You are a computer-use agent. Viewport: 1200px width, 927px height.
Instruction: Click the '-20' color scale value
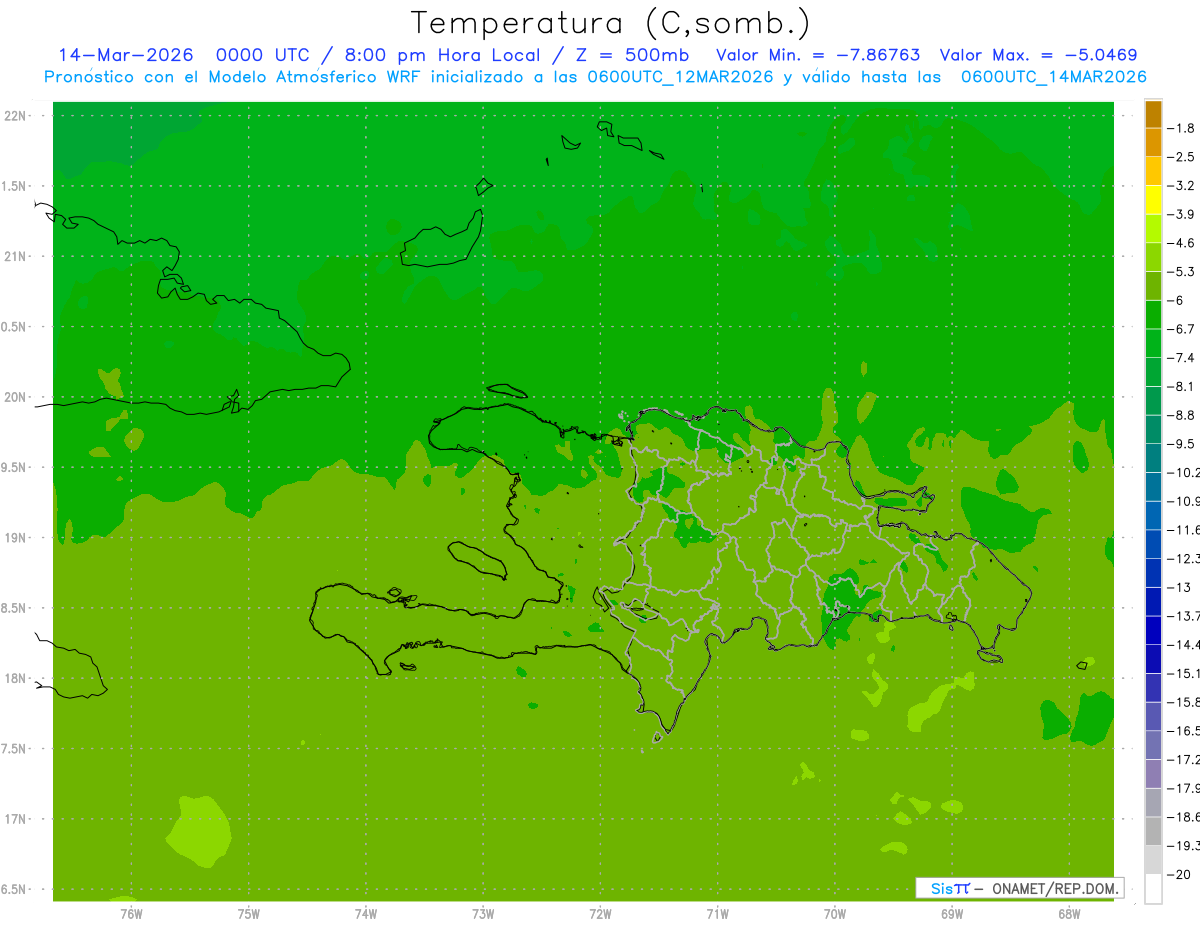(x=1181, y=874)
